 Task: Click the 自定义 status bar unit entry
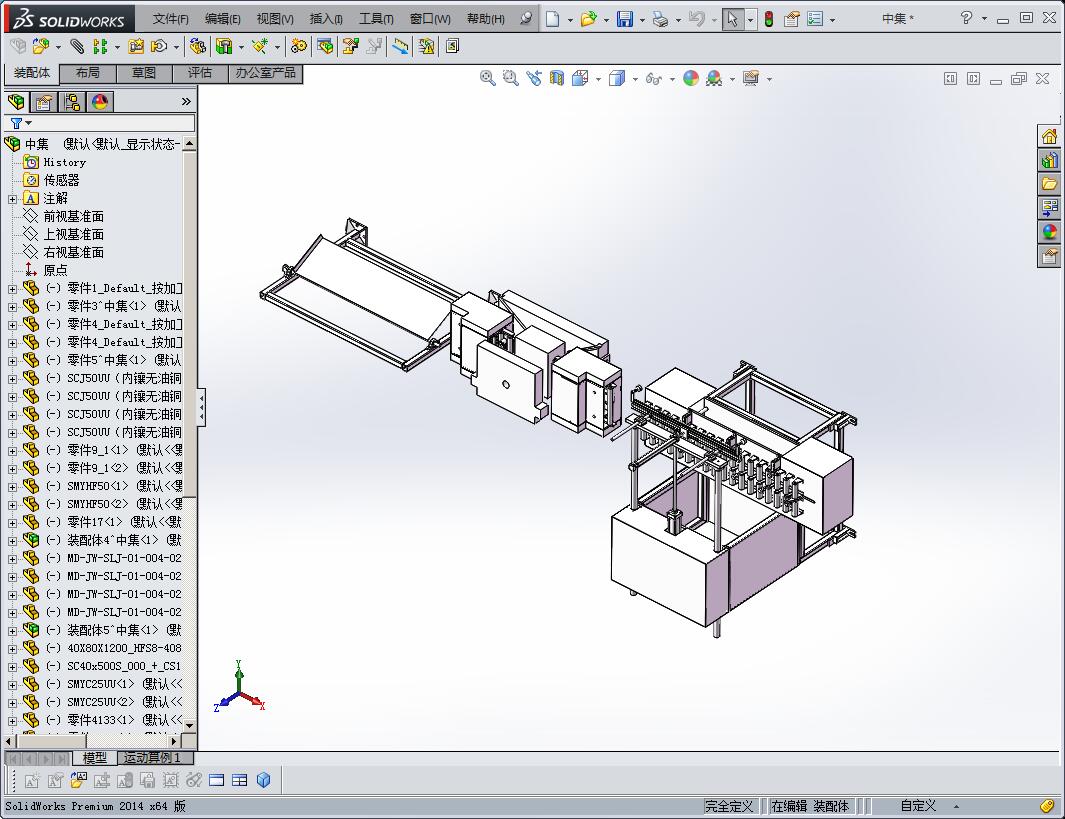(x=918, y=806)
